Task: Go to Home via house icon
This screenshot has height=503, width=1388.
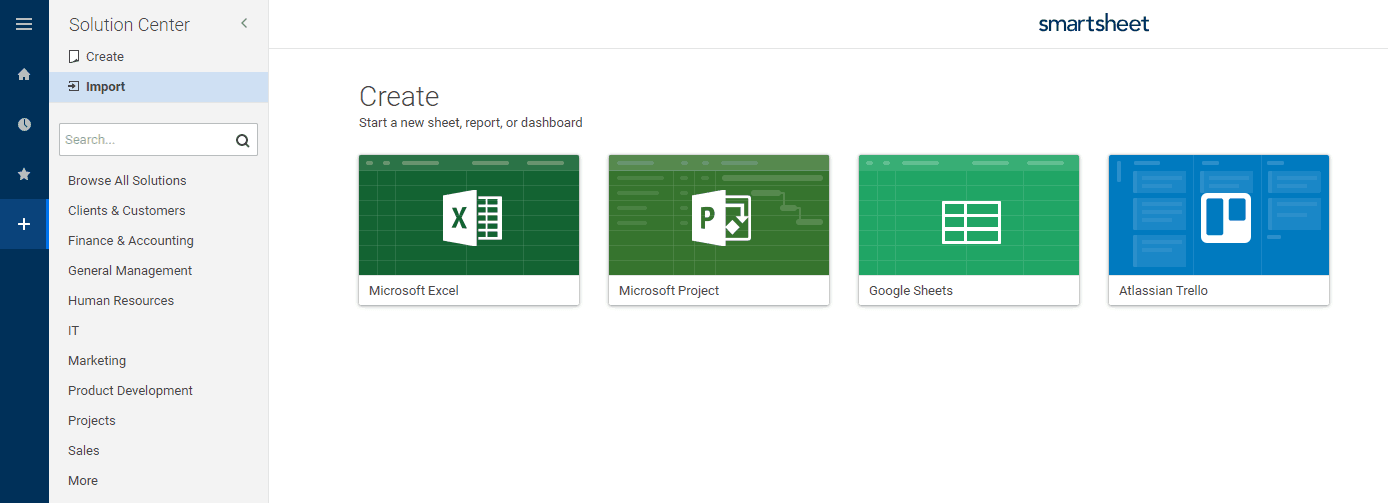Action: point(24,74)
